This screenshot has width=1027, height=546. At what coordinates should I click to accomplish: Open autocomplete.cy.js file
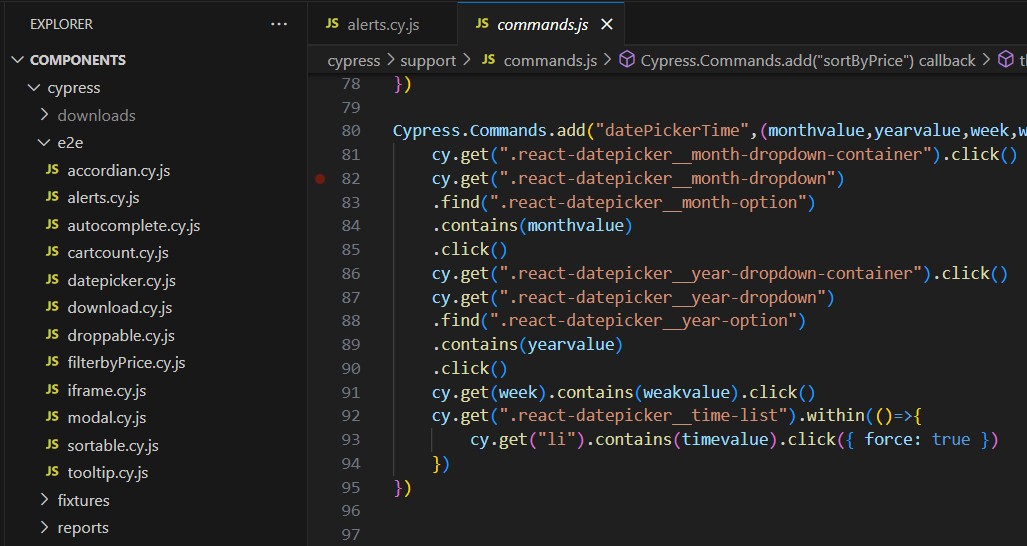[x=134, y=226]
